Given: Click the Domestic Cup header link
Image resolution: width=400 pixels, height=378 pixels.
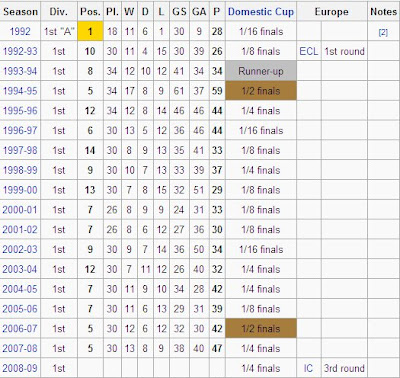Looking at the screenshot, I should (x=261, y=12).
